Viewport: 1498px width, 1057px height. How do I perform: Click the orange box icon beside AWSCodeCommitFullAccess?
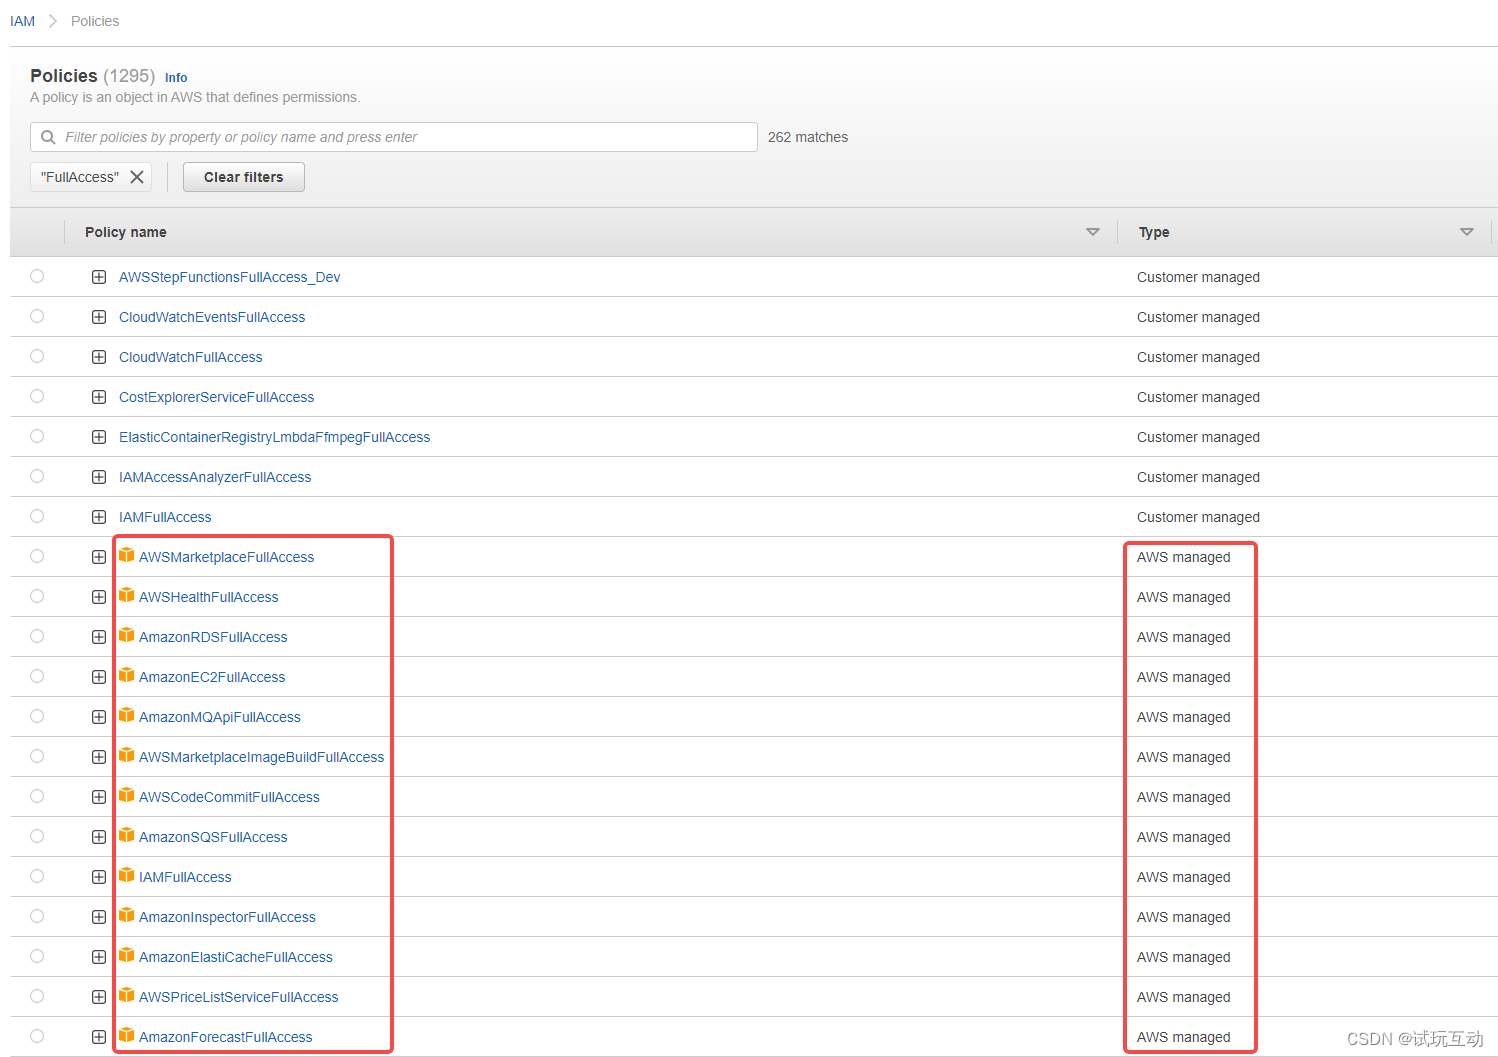pos(127,795)
